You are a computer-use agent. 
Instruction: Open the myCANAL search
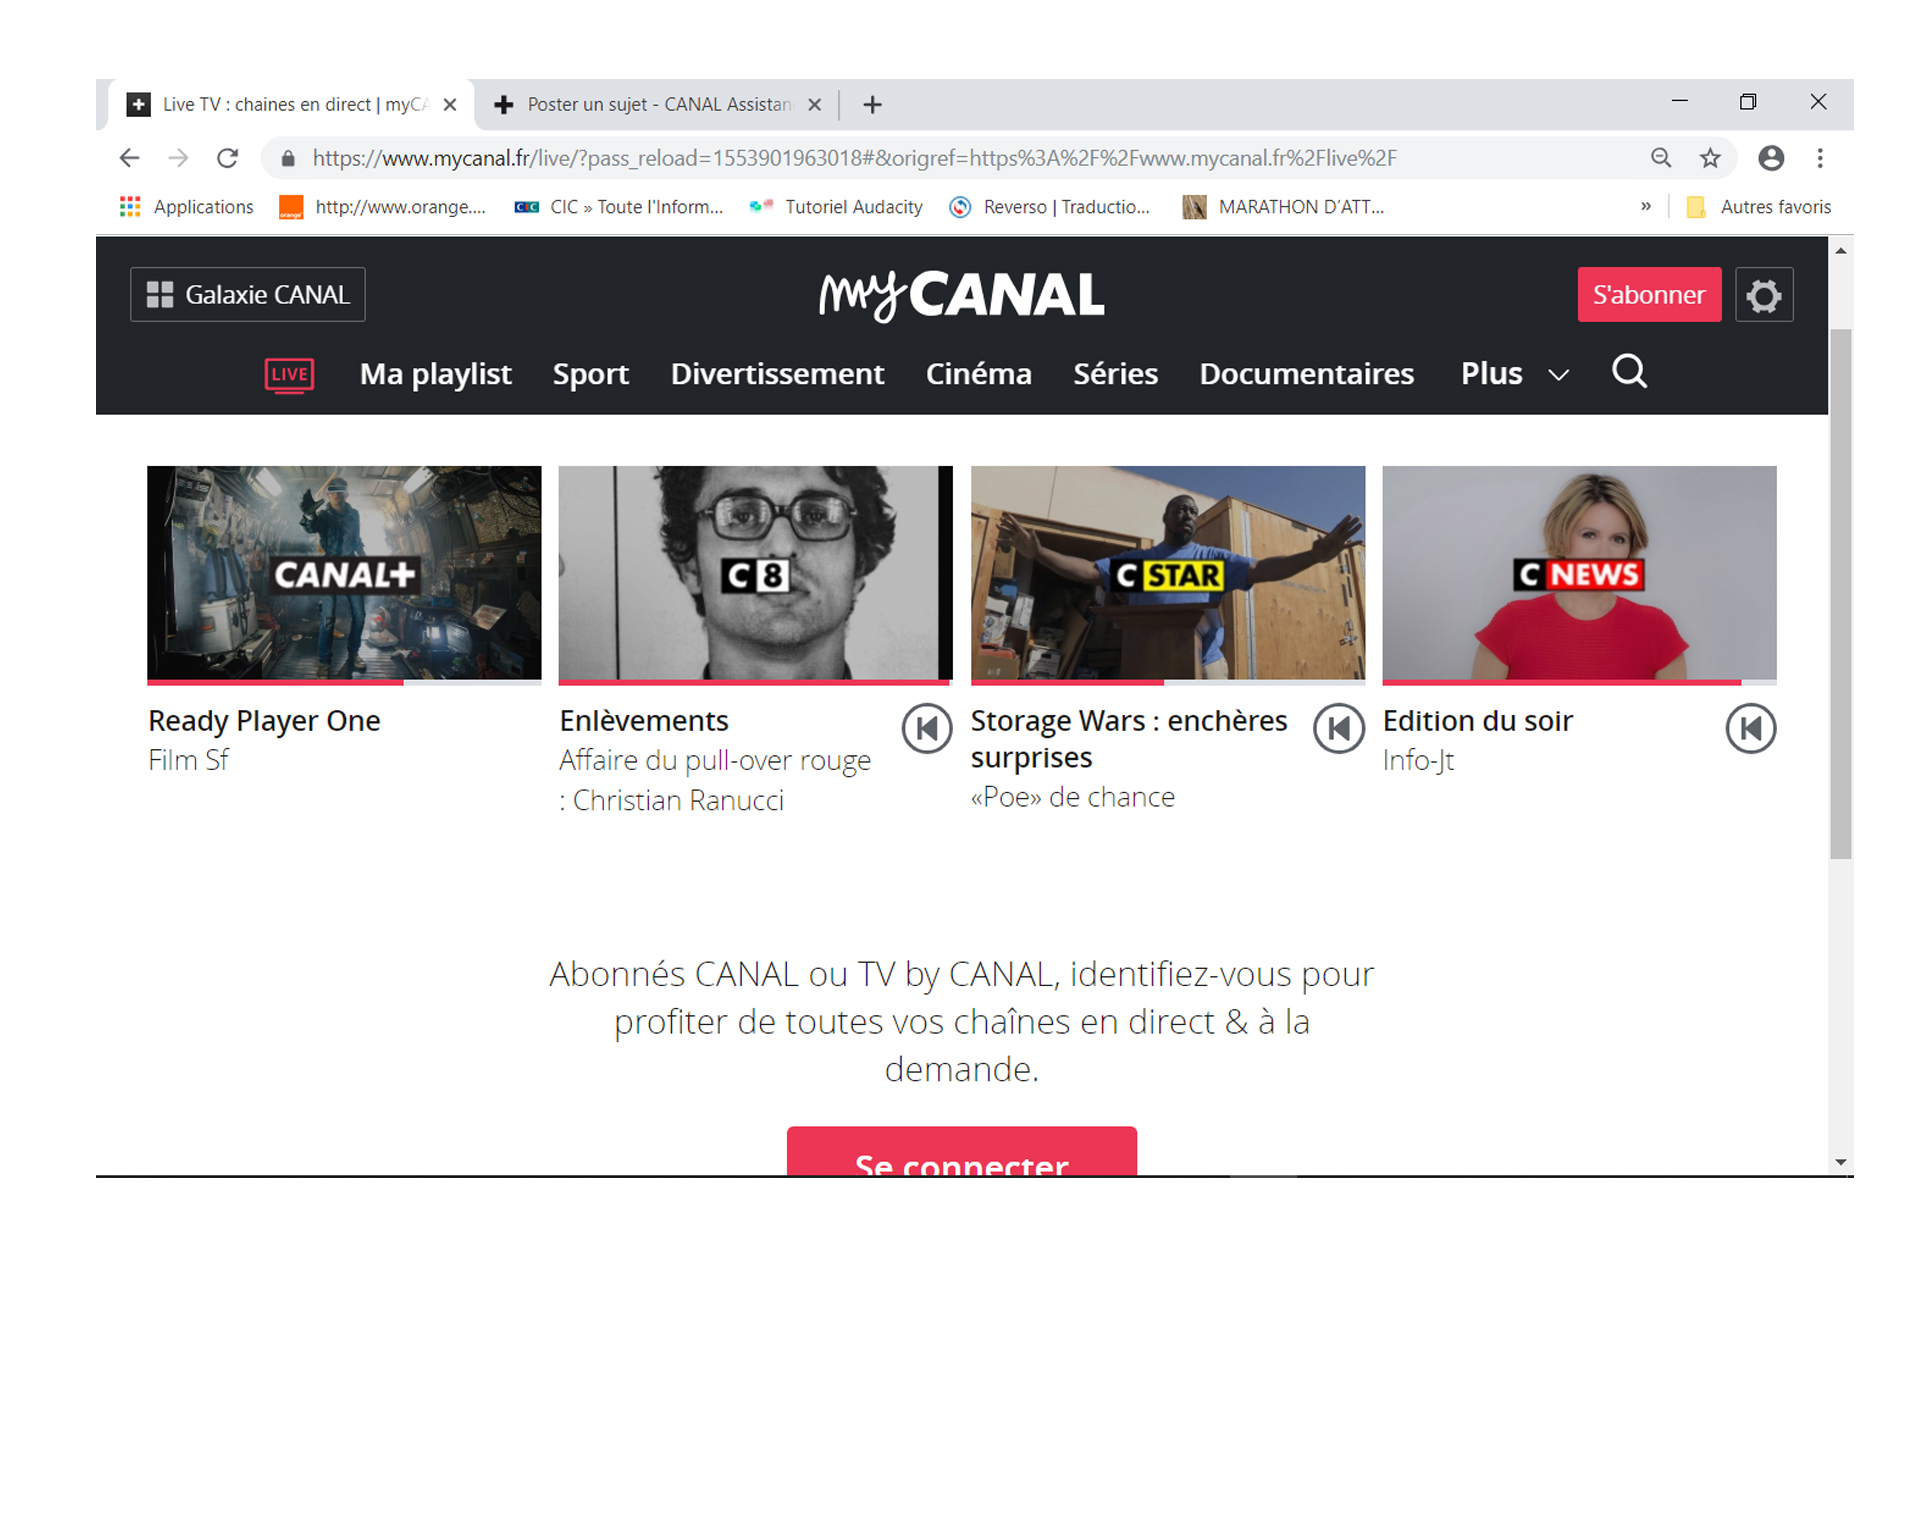click(x=1628, y=372)
